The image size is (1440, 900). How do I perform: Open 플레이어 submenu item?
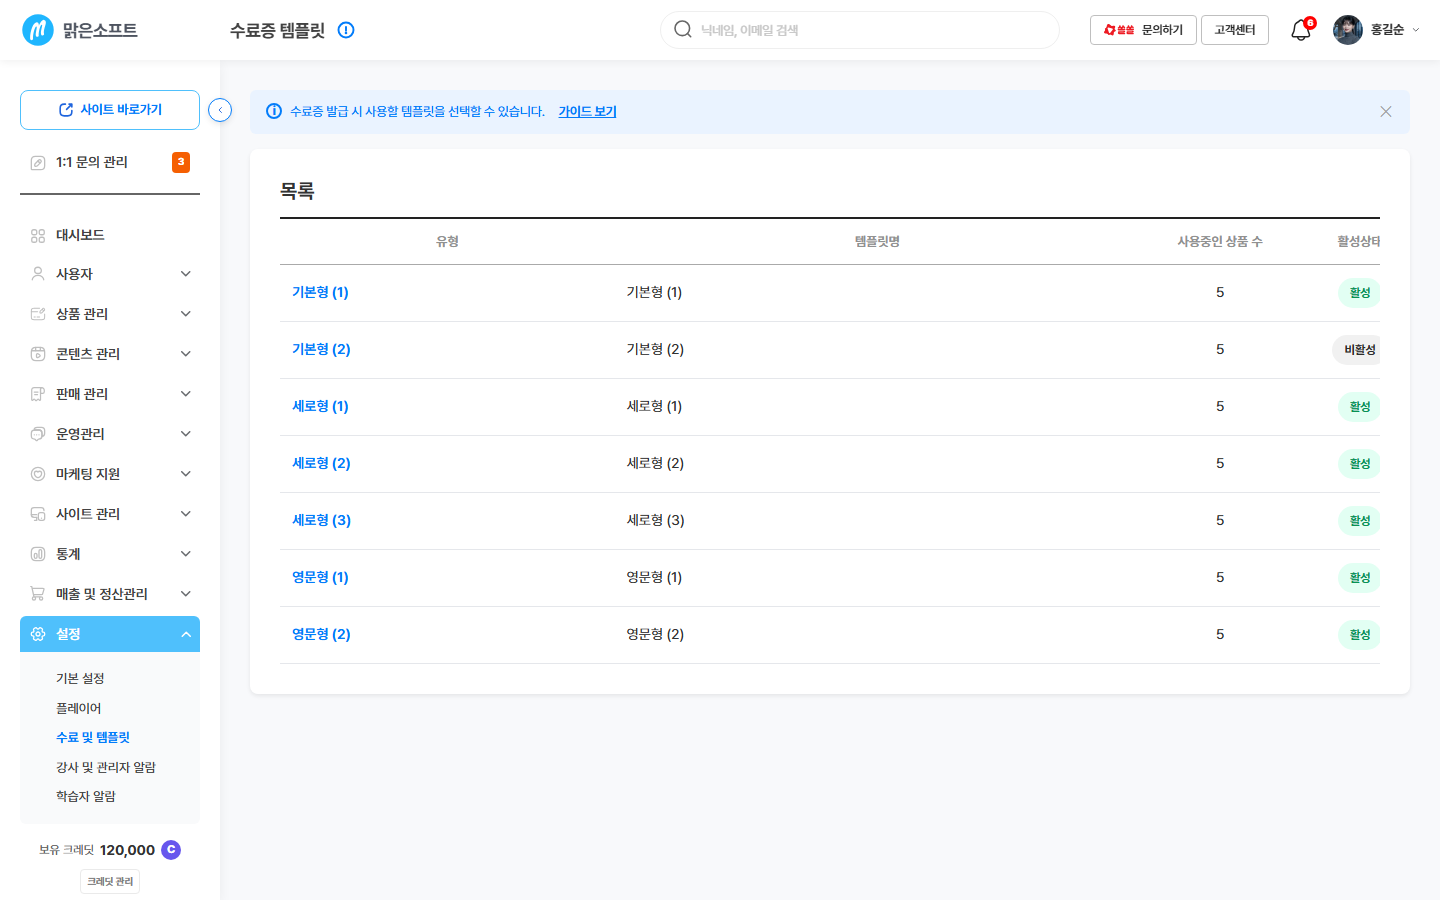[79, 708]
